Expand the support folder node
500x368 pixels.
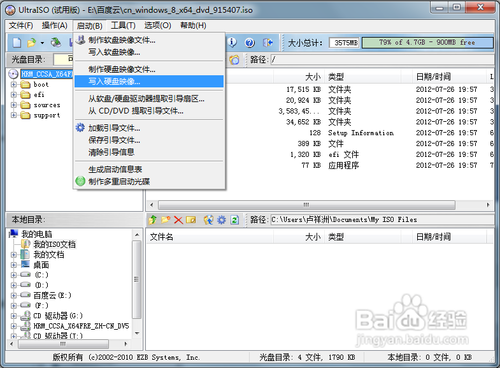coord(13,115)
